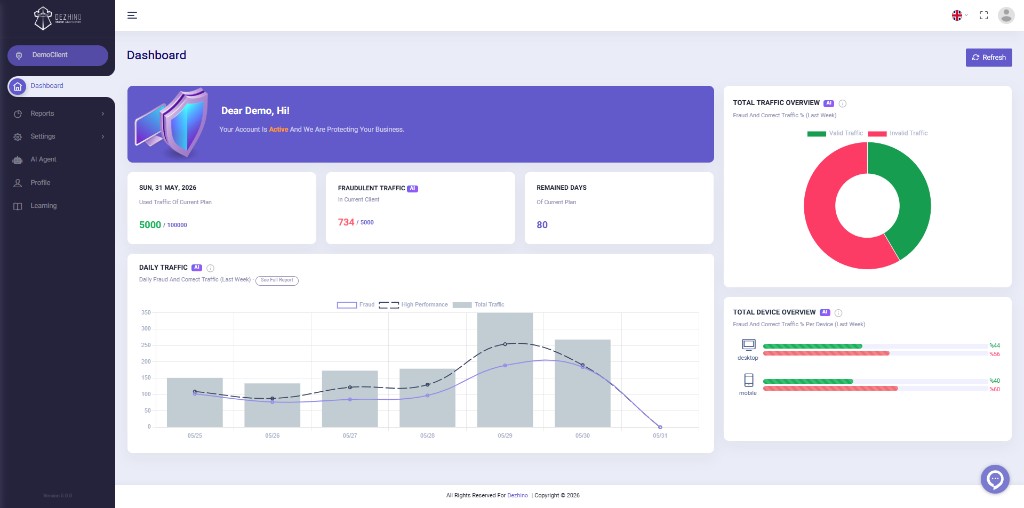Click the 05/31 fraud data point

tap(660, 427)
